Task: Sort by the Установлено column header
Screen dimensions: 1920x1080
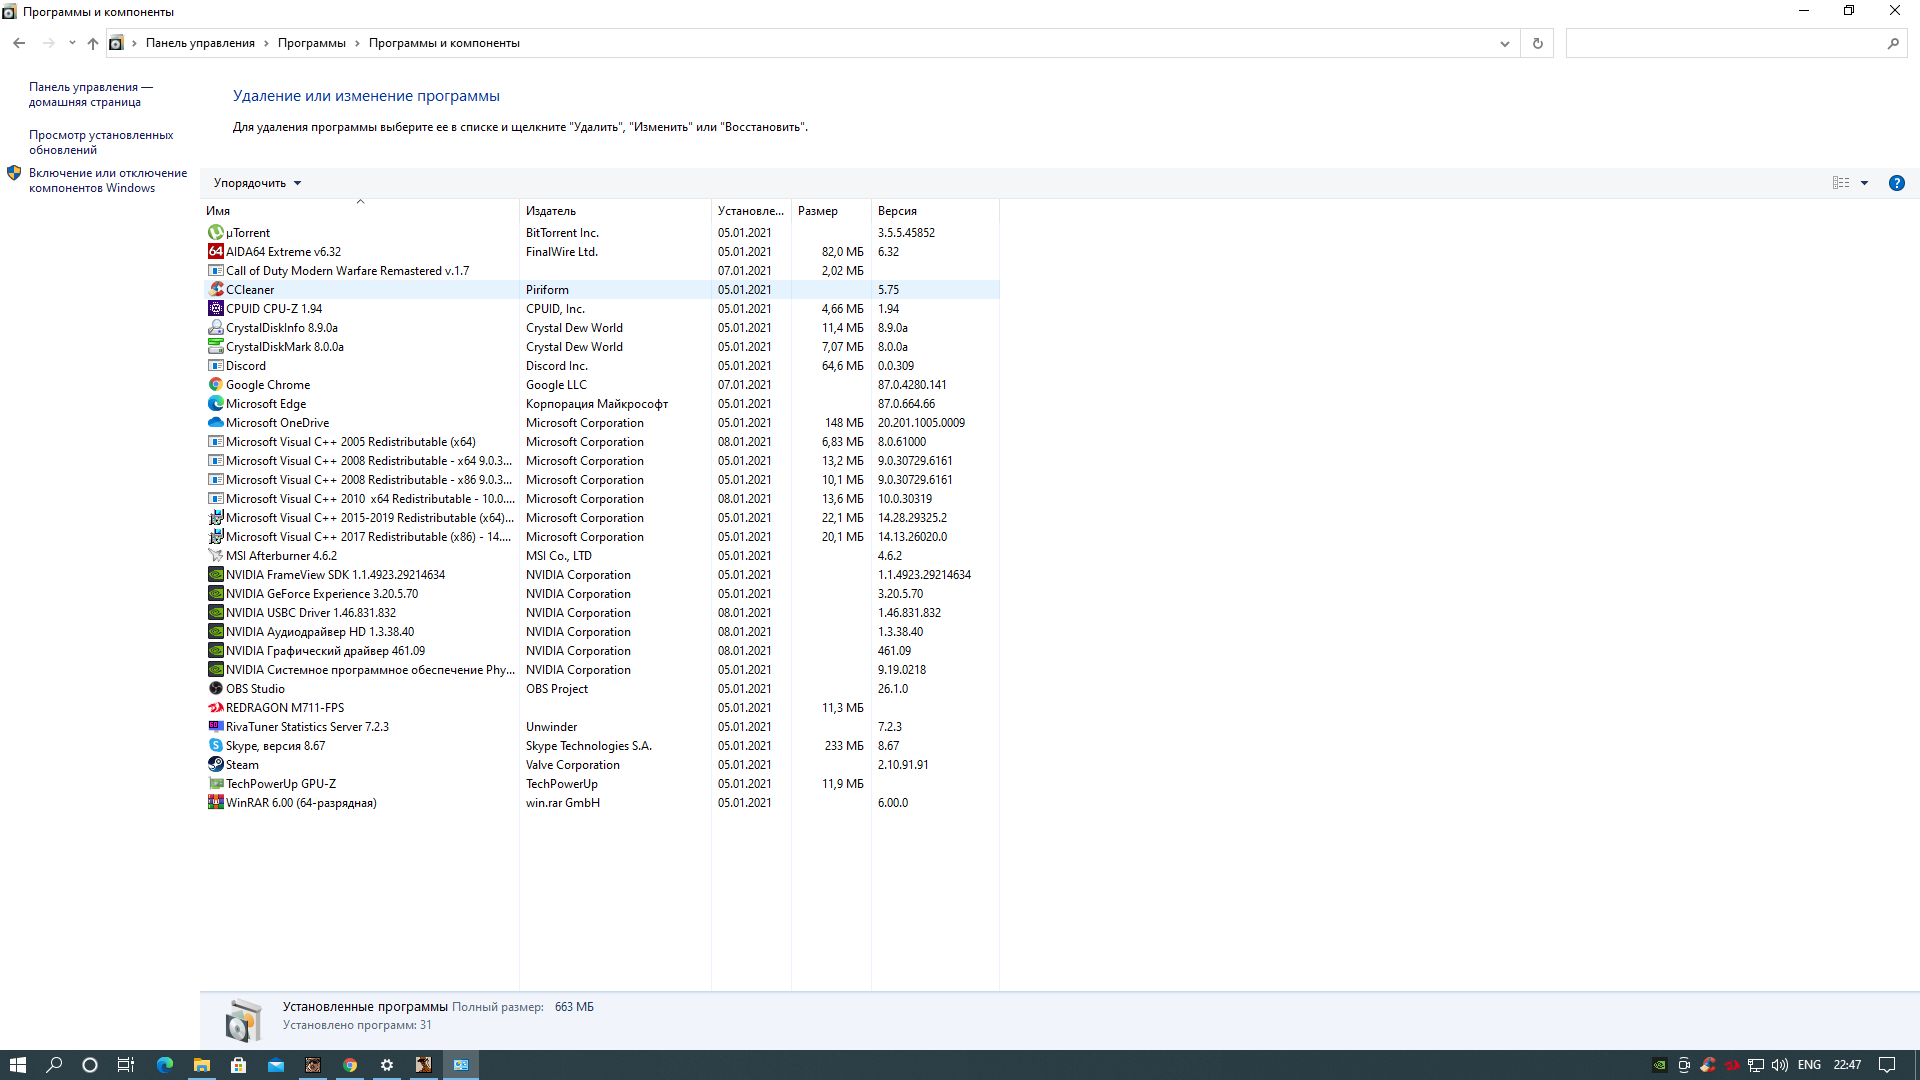Action: pos(751,211)
